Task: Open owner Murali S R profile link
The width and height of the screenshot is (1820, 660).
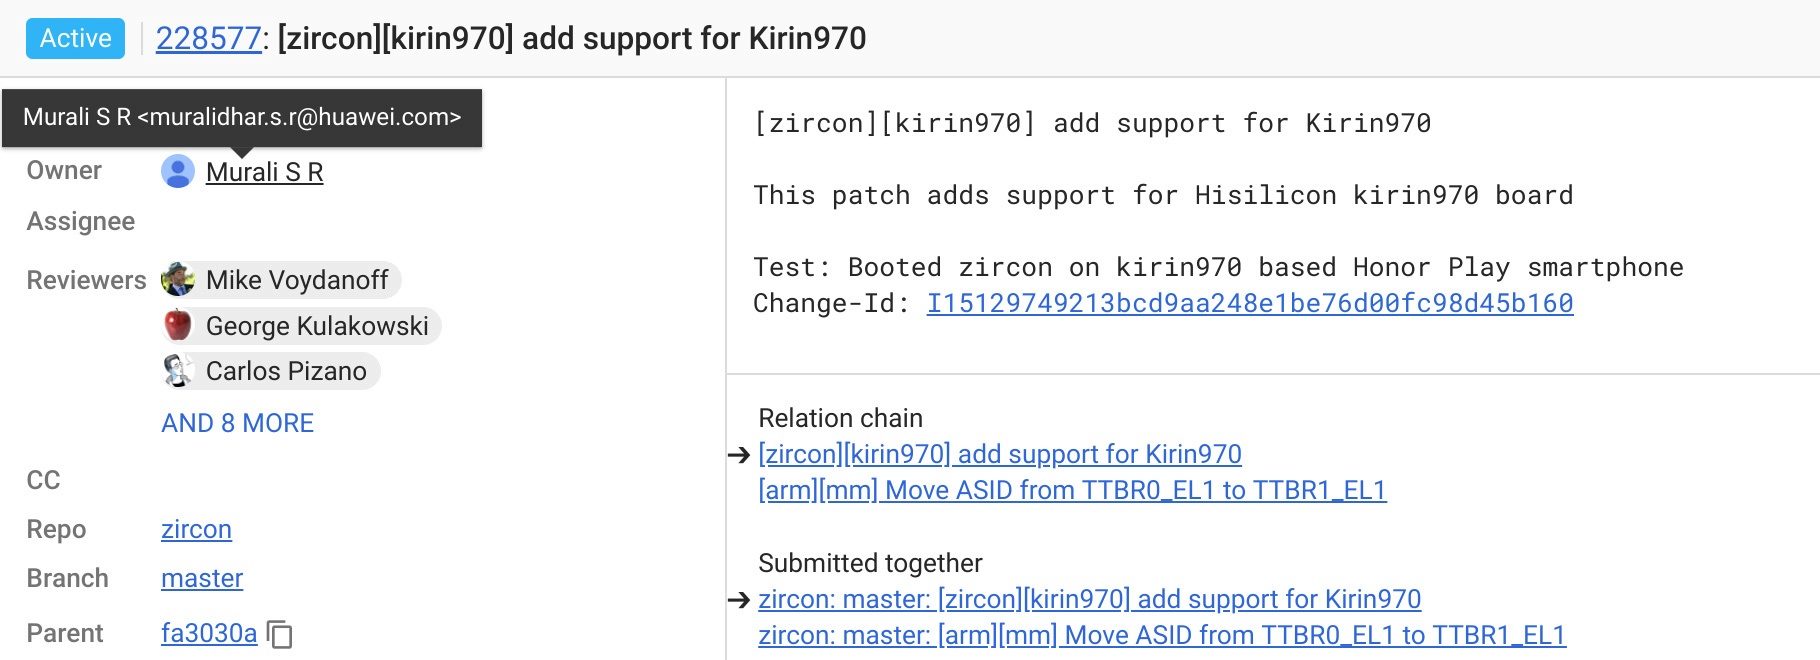Action: (264, 172)
